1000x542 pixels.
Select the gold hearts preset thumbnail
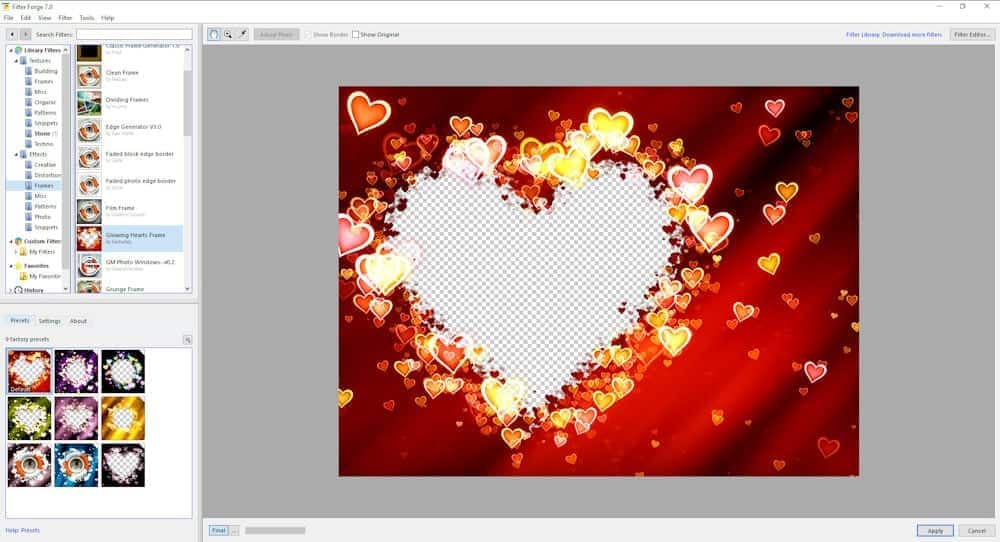coord(123,418)
